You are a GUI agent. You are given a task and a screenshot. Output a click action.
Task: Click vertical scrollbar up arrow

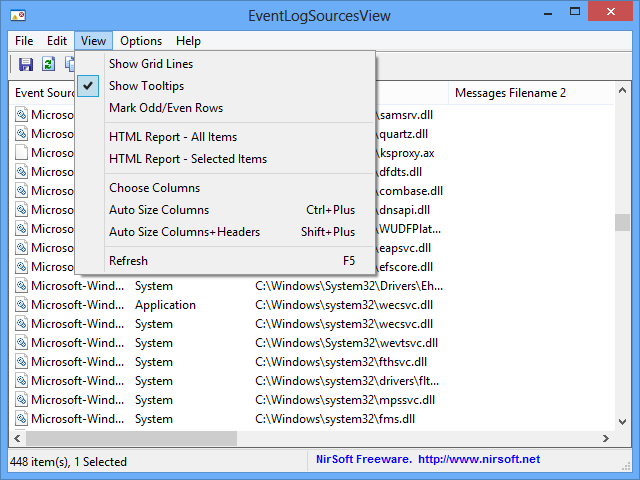[622, 91]
